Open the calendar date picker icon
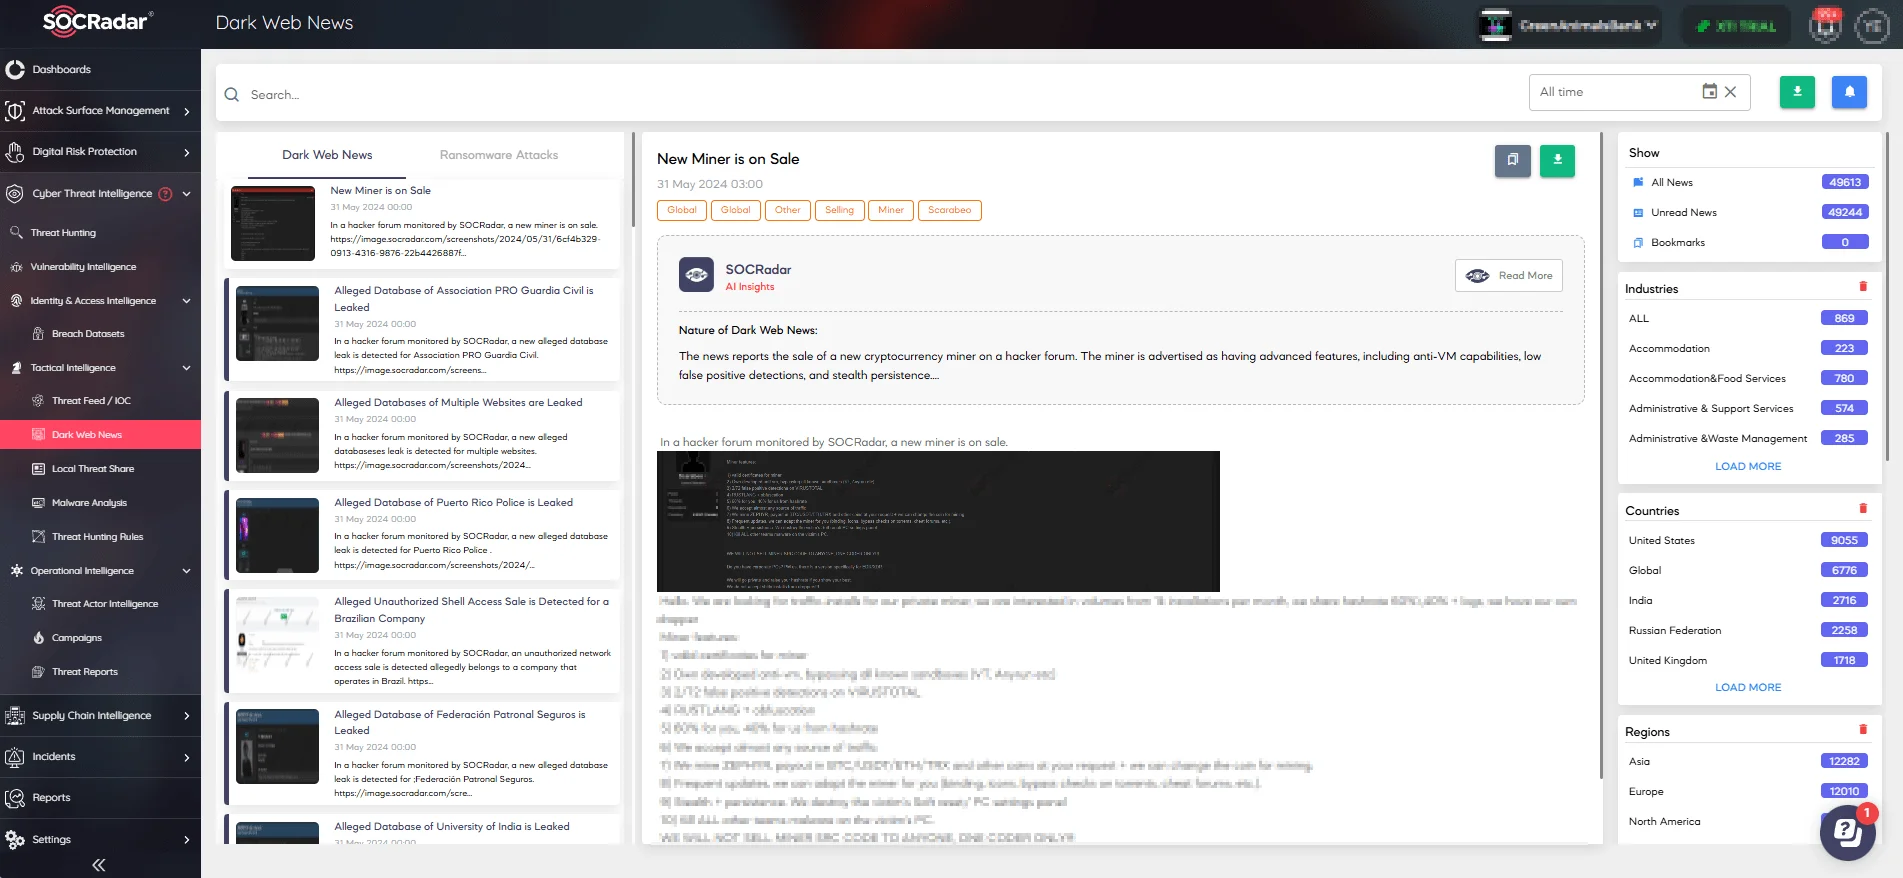1903x878 pixels. (x=1710, y=92)
